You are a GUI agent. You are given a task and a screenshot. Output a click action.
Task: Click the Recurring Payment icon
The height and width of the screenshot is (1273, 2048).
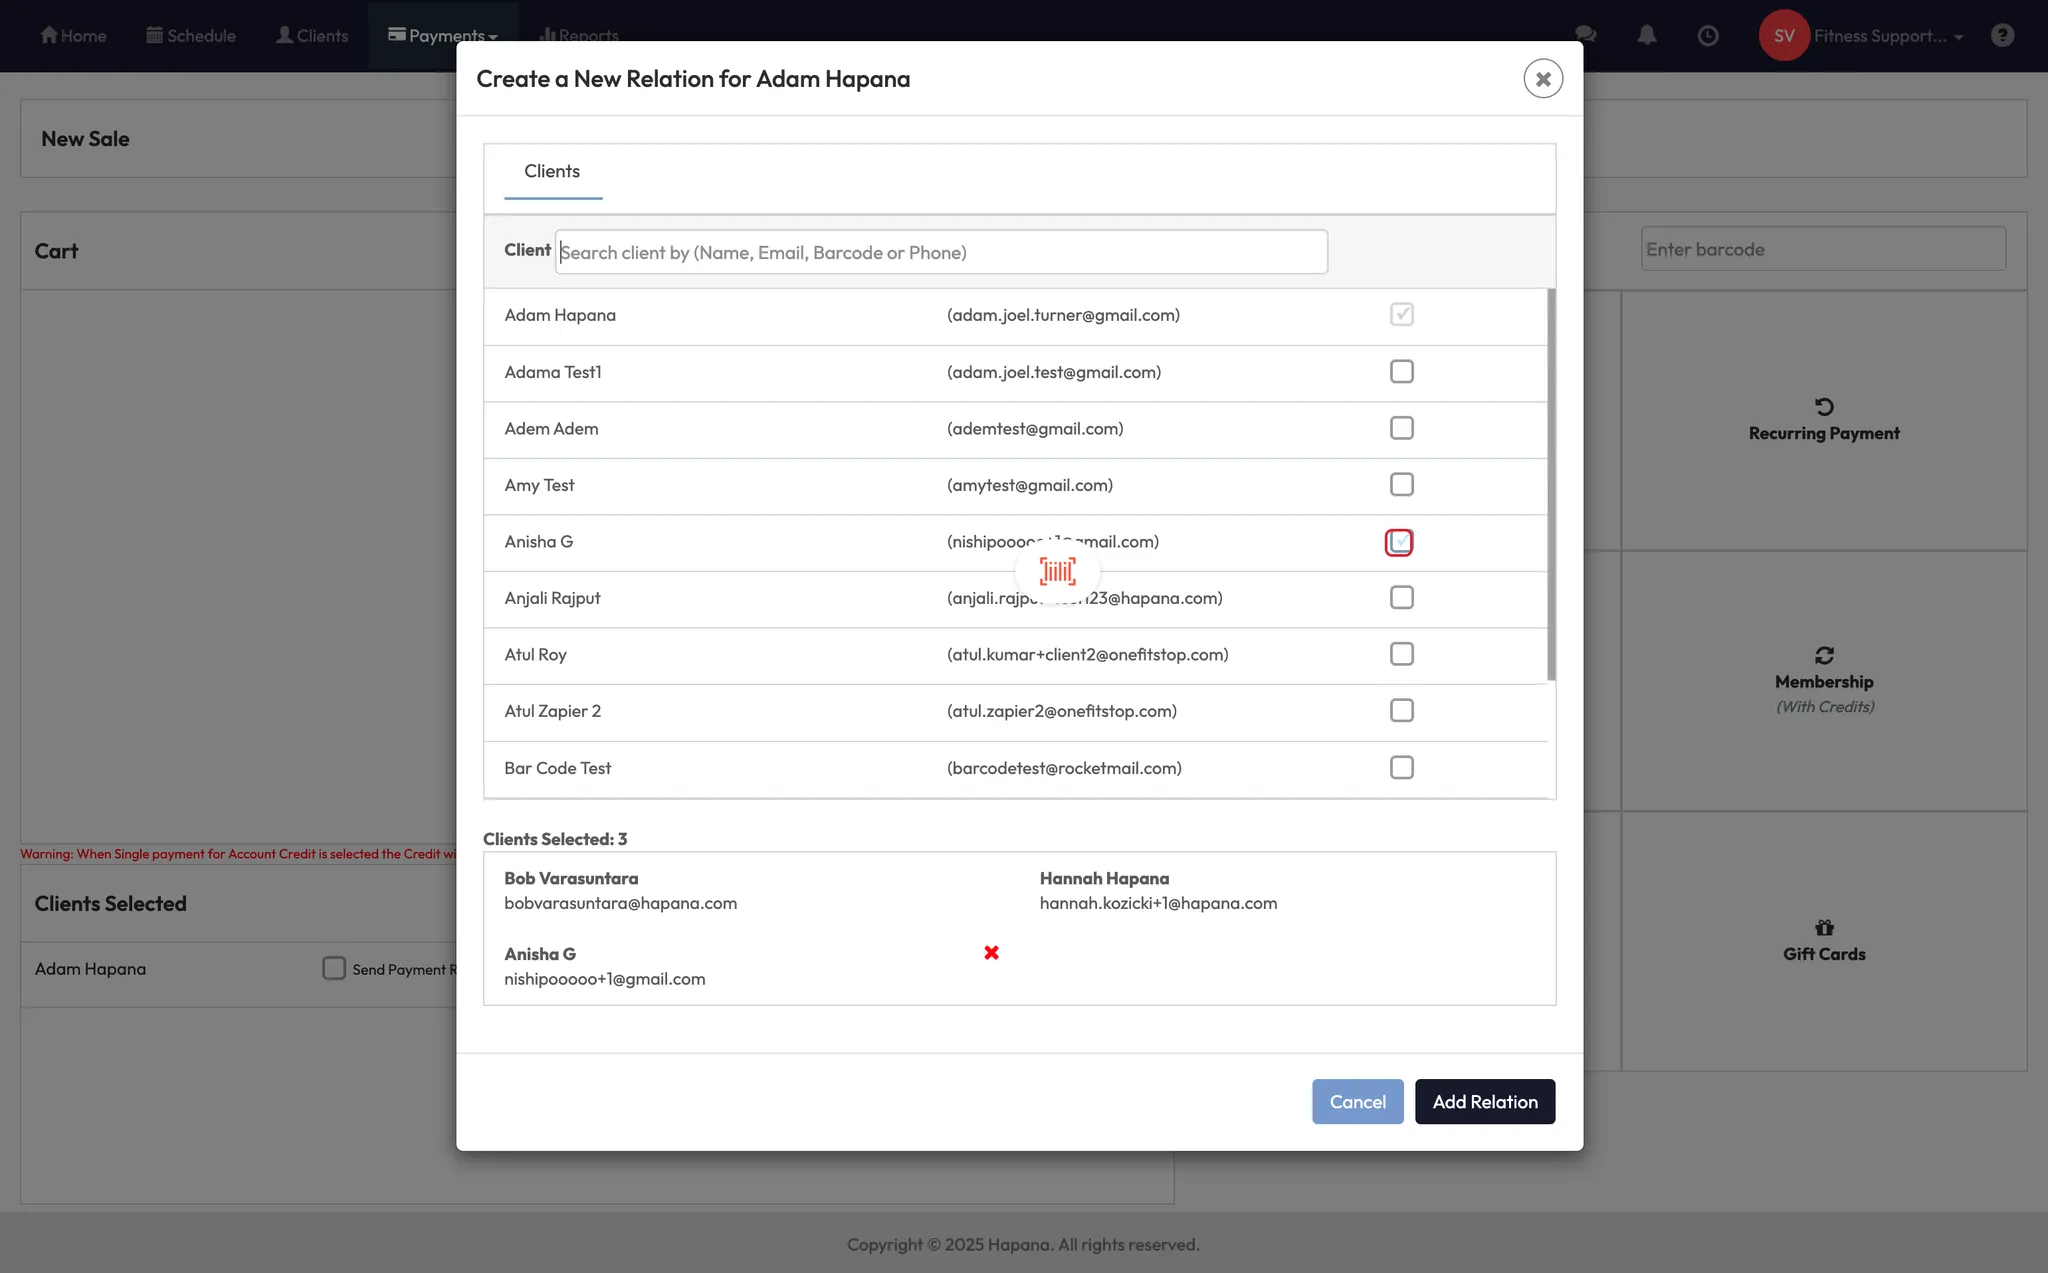pos(1824,407)
